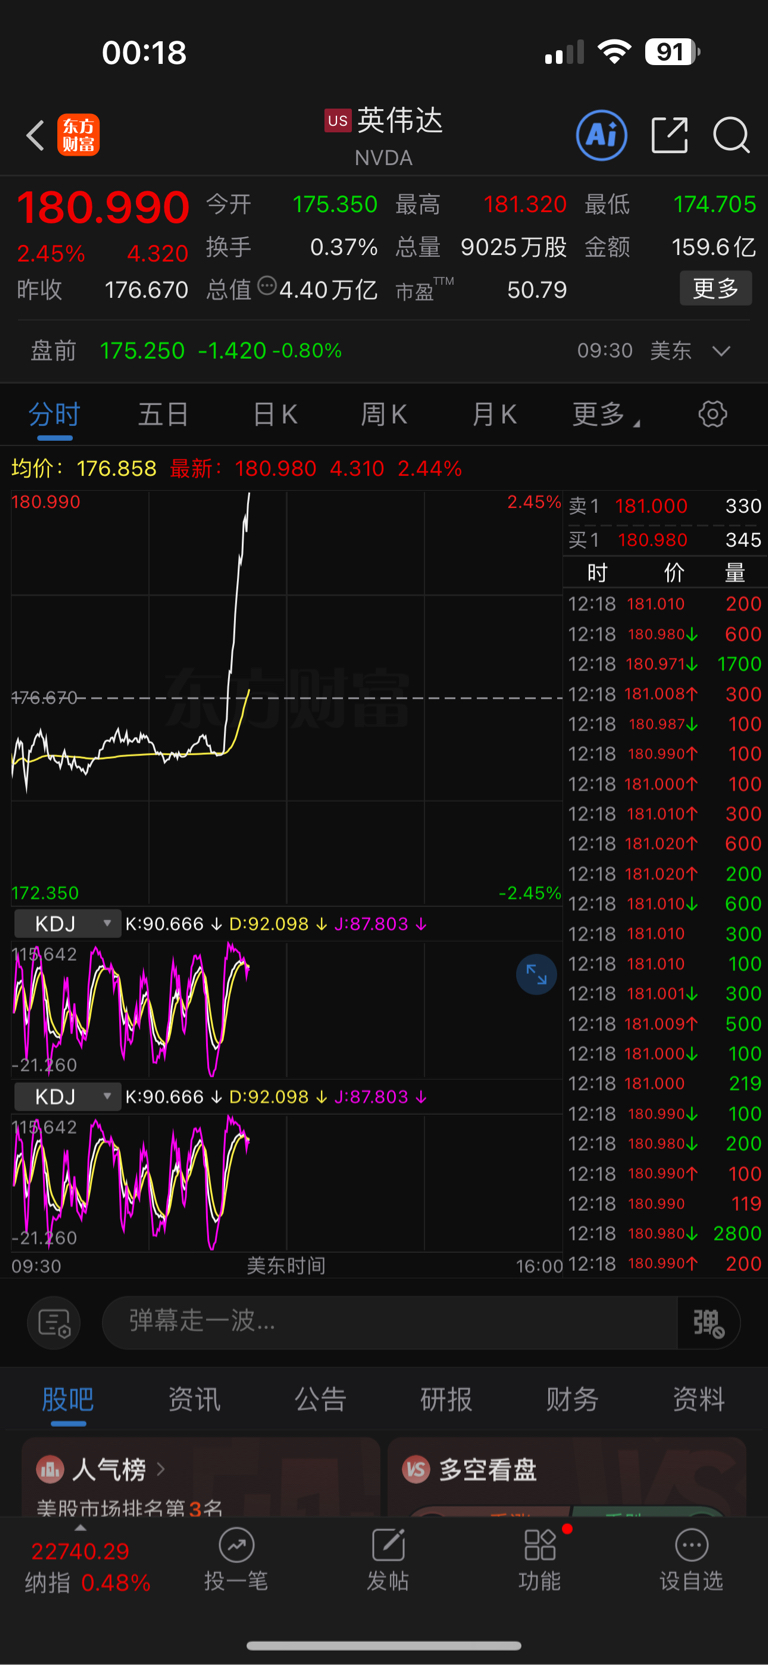
Task: Tap the 投一笔 icon
Action: pyautogui.click(x=236, y=1560)
